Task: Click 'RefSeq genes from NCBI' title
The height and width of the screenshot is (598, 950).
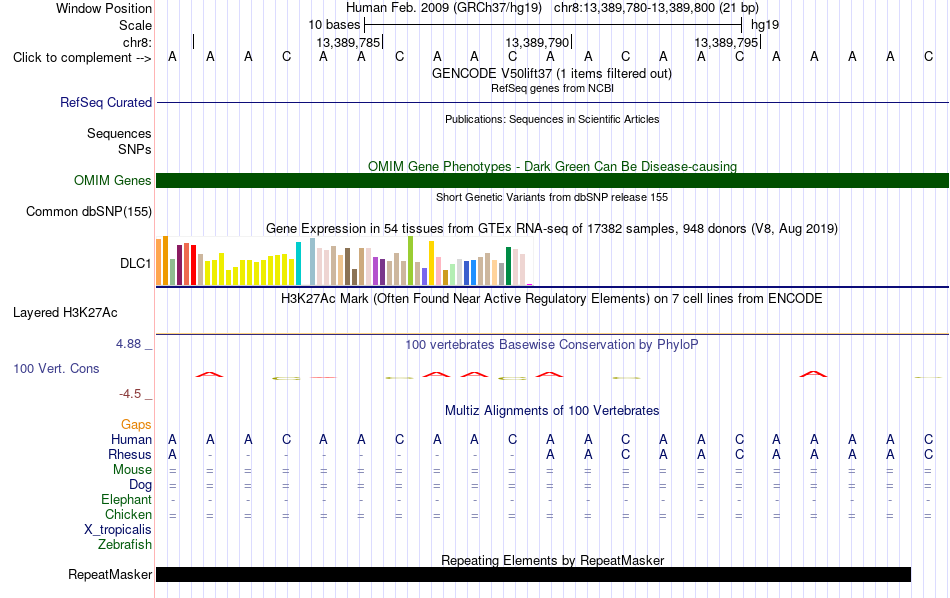Action: point(552,88)
